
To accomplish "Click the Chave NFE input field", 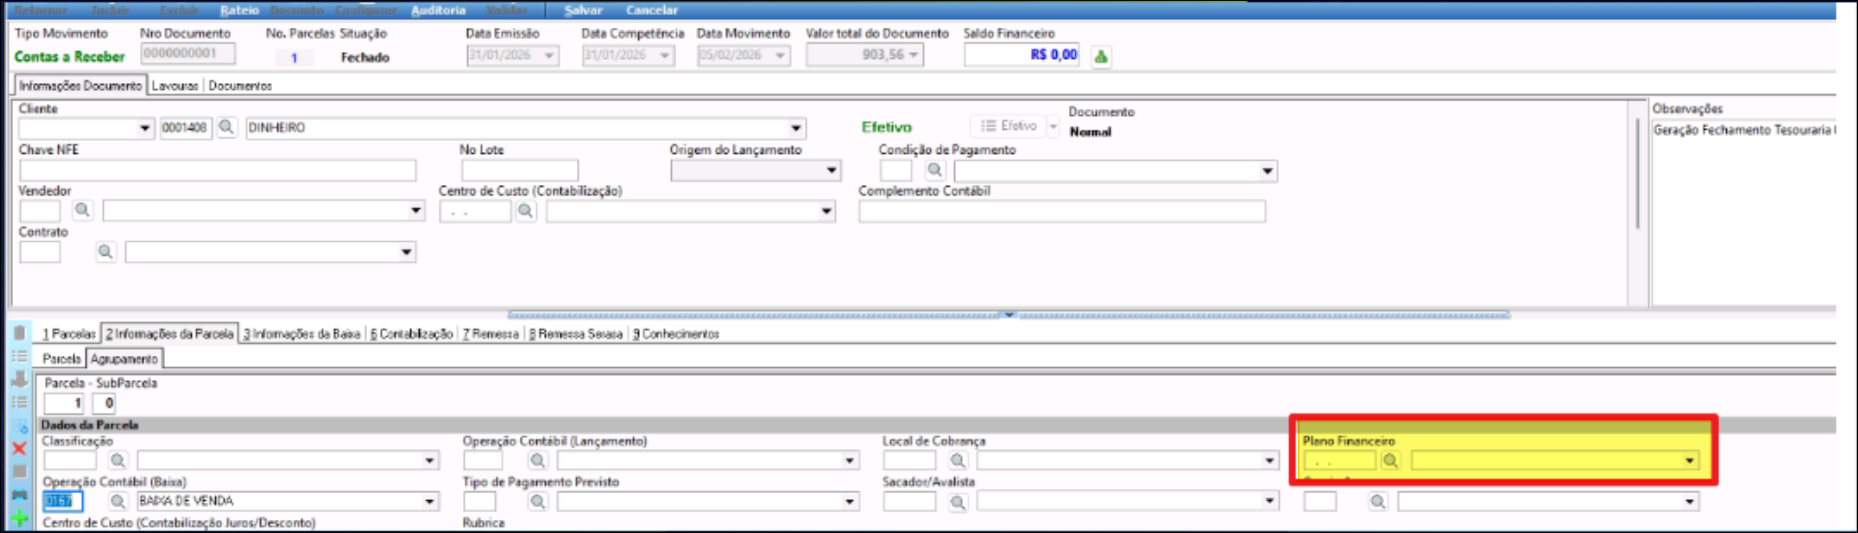I will click(217, 171).
